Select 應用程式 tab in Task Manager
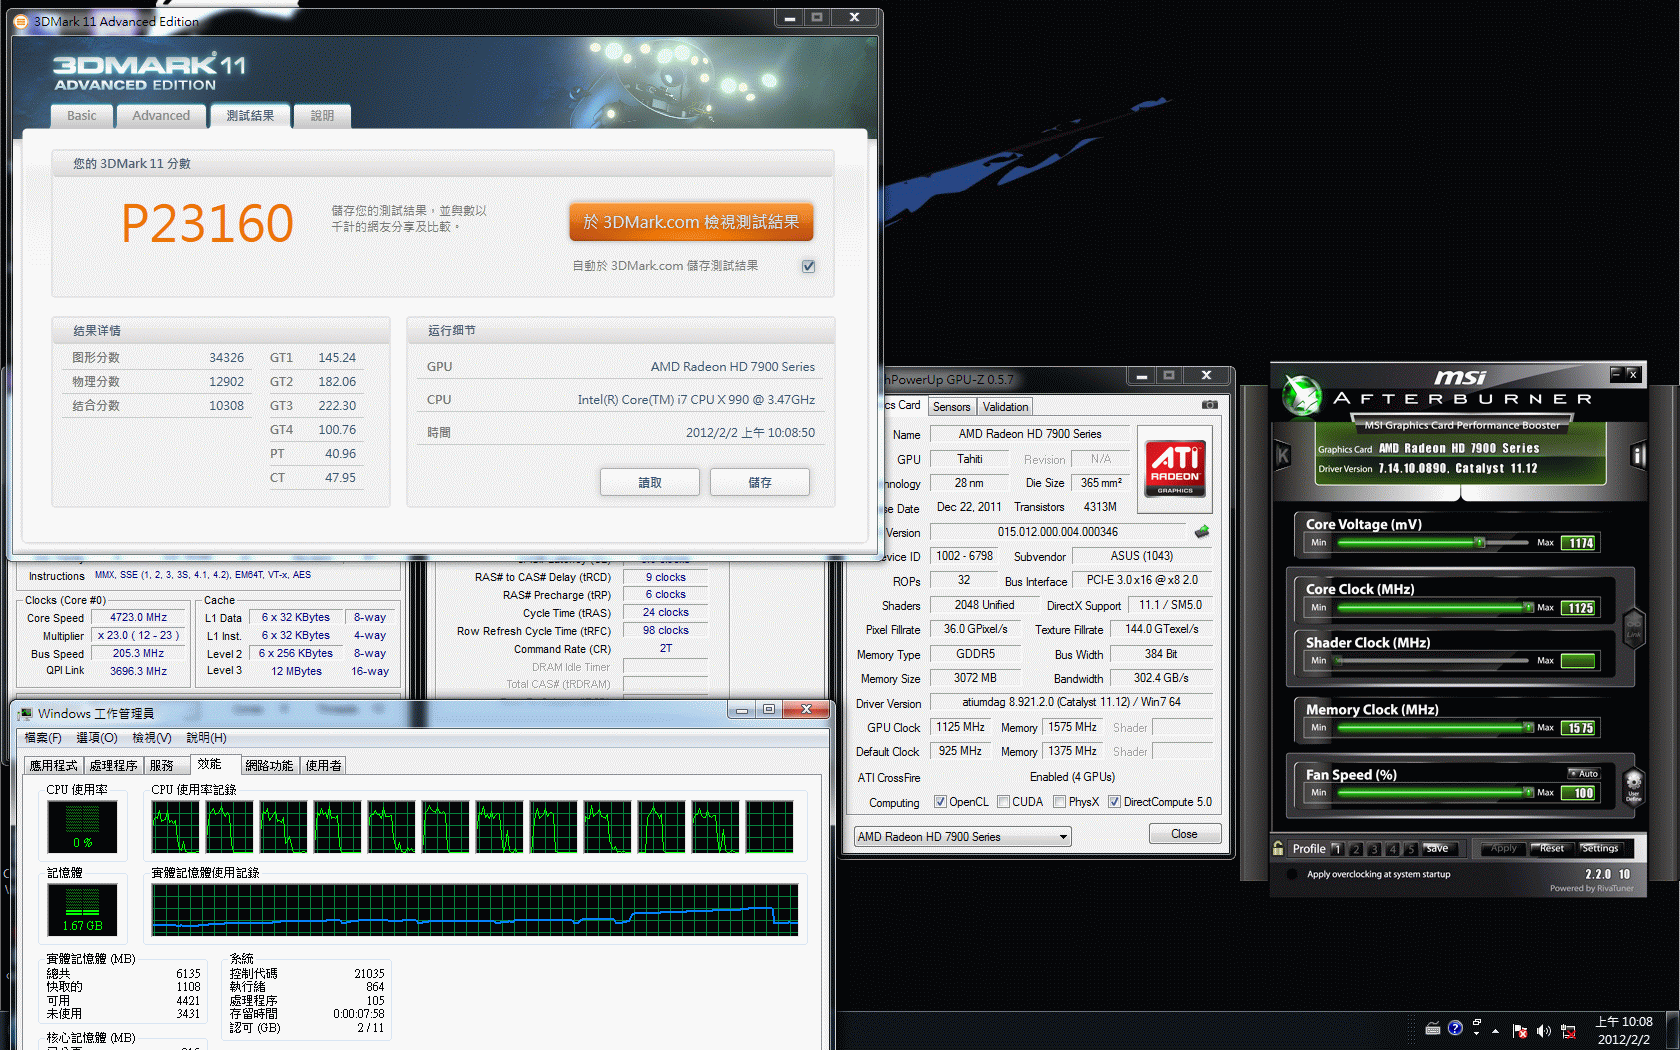 (53, 766)
